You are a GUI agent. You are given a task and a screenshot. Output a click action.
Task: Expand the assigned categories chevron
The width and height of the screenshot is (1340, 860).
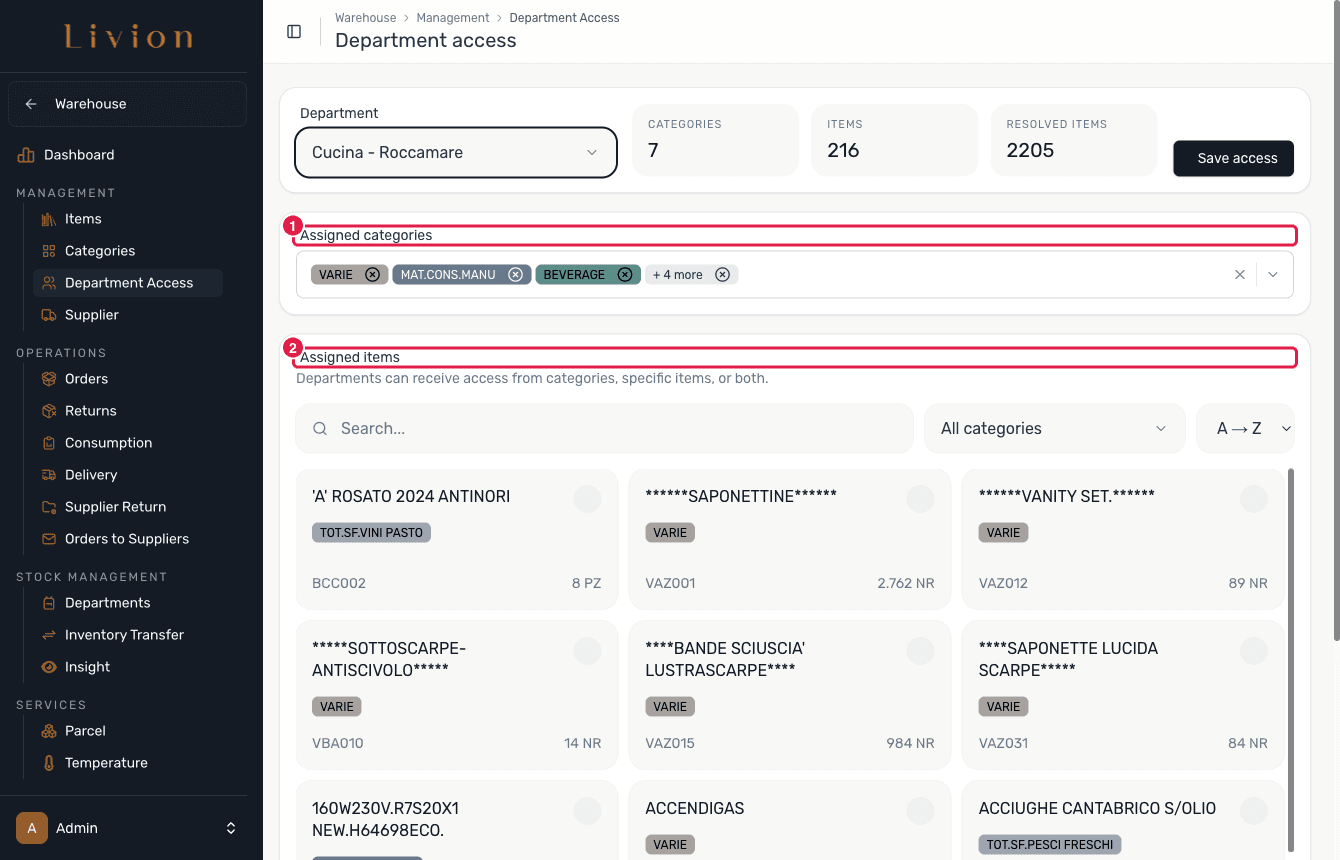pos(1273,275)
